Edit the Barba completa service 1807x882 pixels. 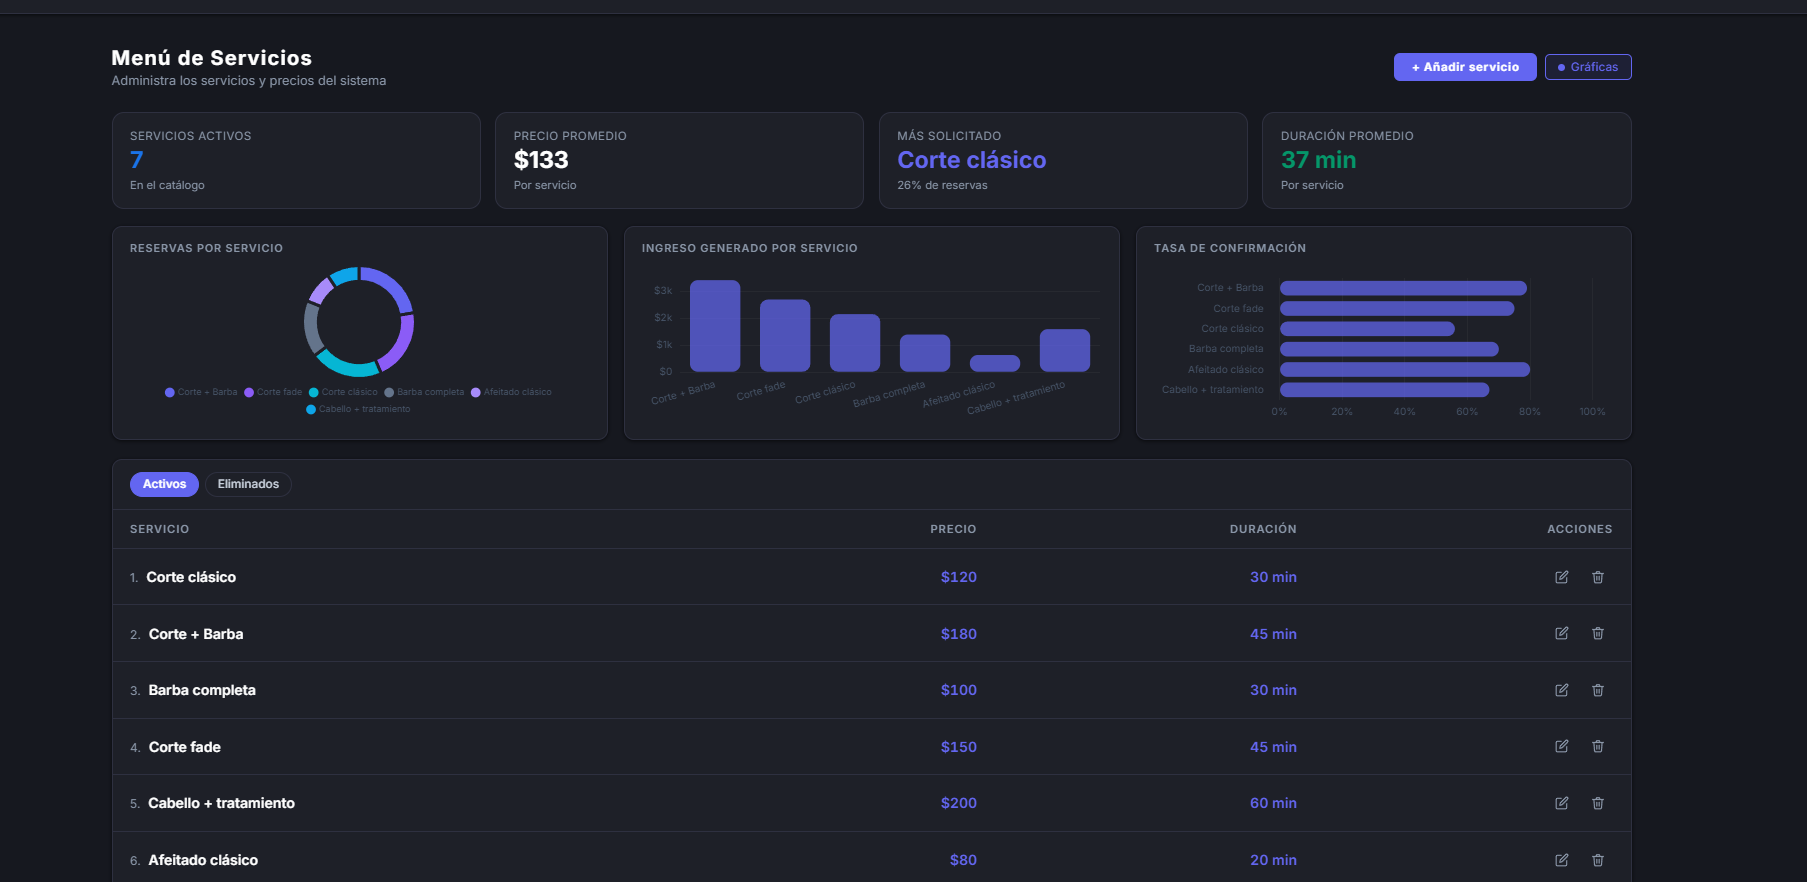(x=1561, y=690)
